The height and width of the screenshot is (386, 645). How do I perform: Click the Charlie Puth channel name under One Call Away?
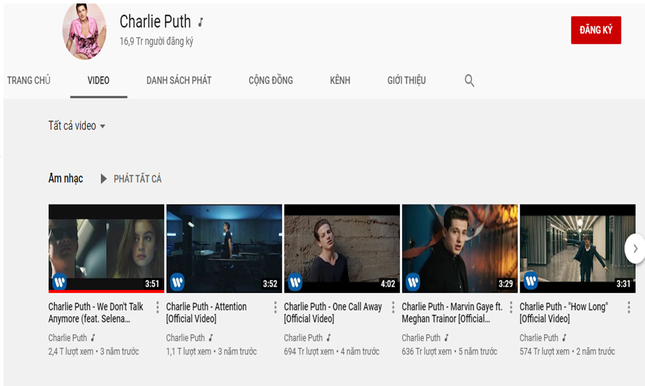303,338
